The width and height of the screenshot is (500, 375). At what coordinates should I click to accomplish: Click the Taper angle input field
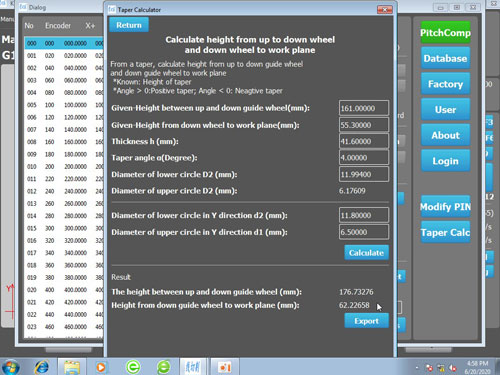(364, 157)
